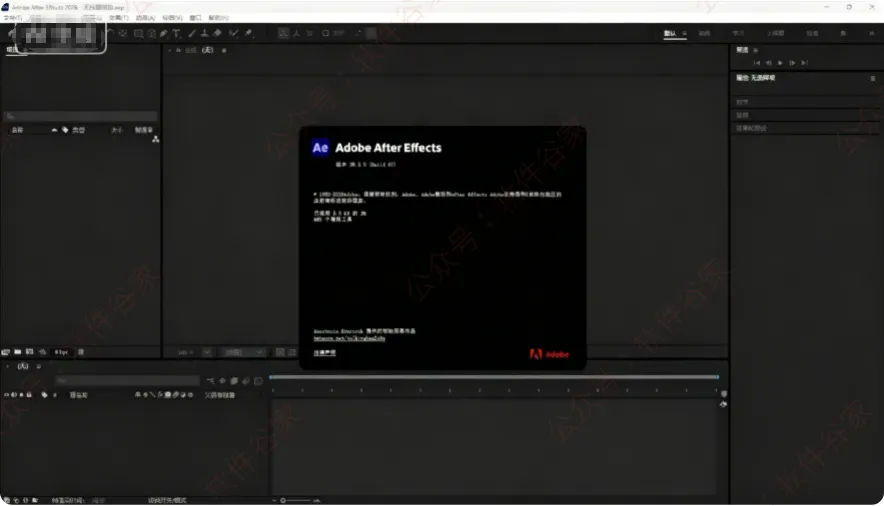This screenshot has width=884, height=506.
Task: Switch to the 学习 workspace tab
Action: click(x=738, y=33)
